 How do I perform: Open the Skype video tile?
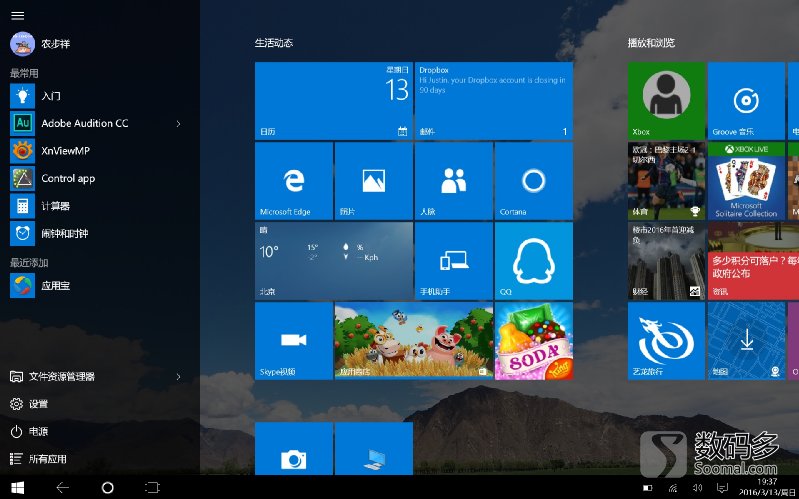293,340
